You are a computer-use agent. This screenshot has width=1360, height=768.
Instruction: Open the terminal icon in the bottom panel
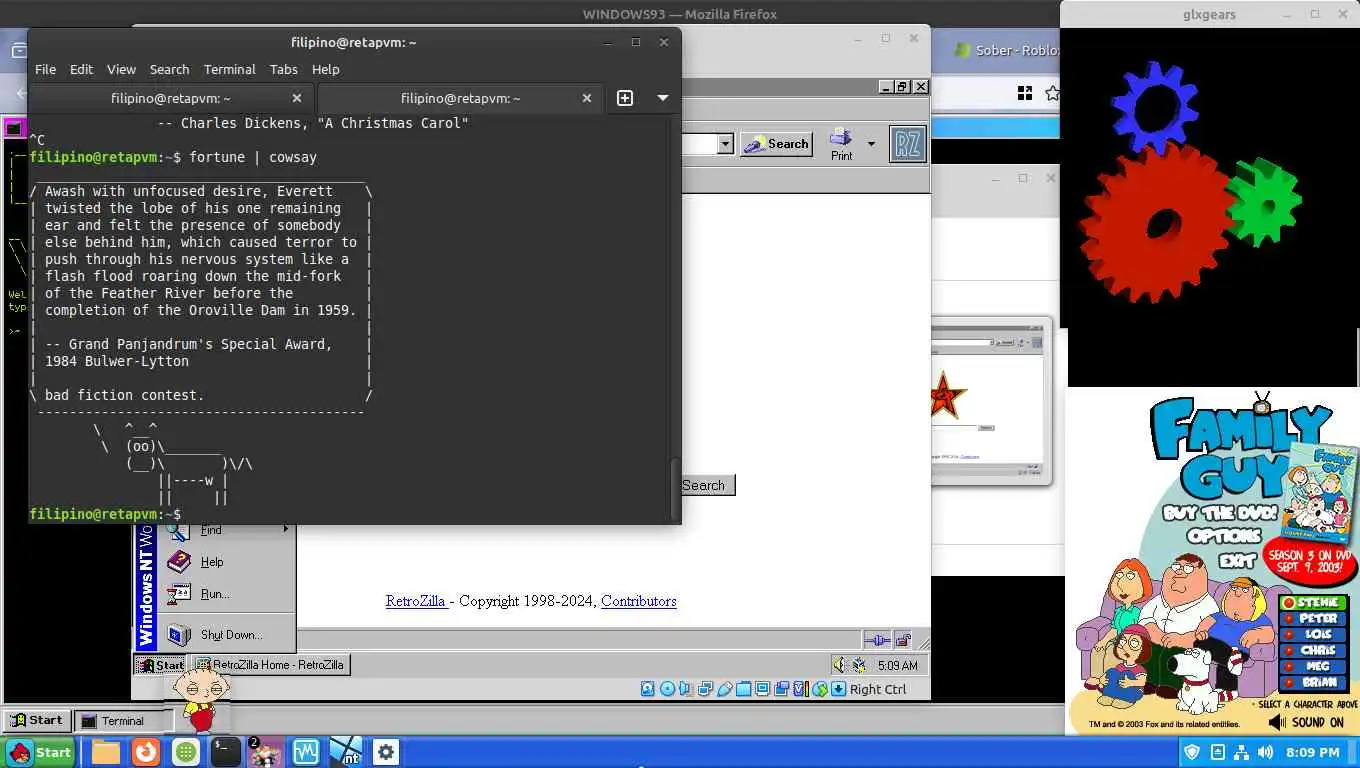pyautogui.click(x=226, y=752)
